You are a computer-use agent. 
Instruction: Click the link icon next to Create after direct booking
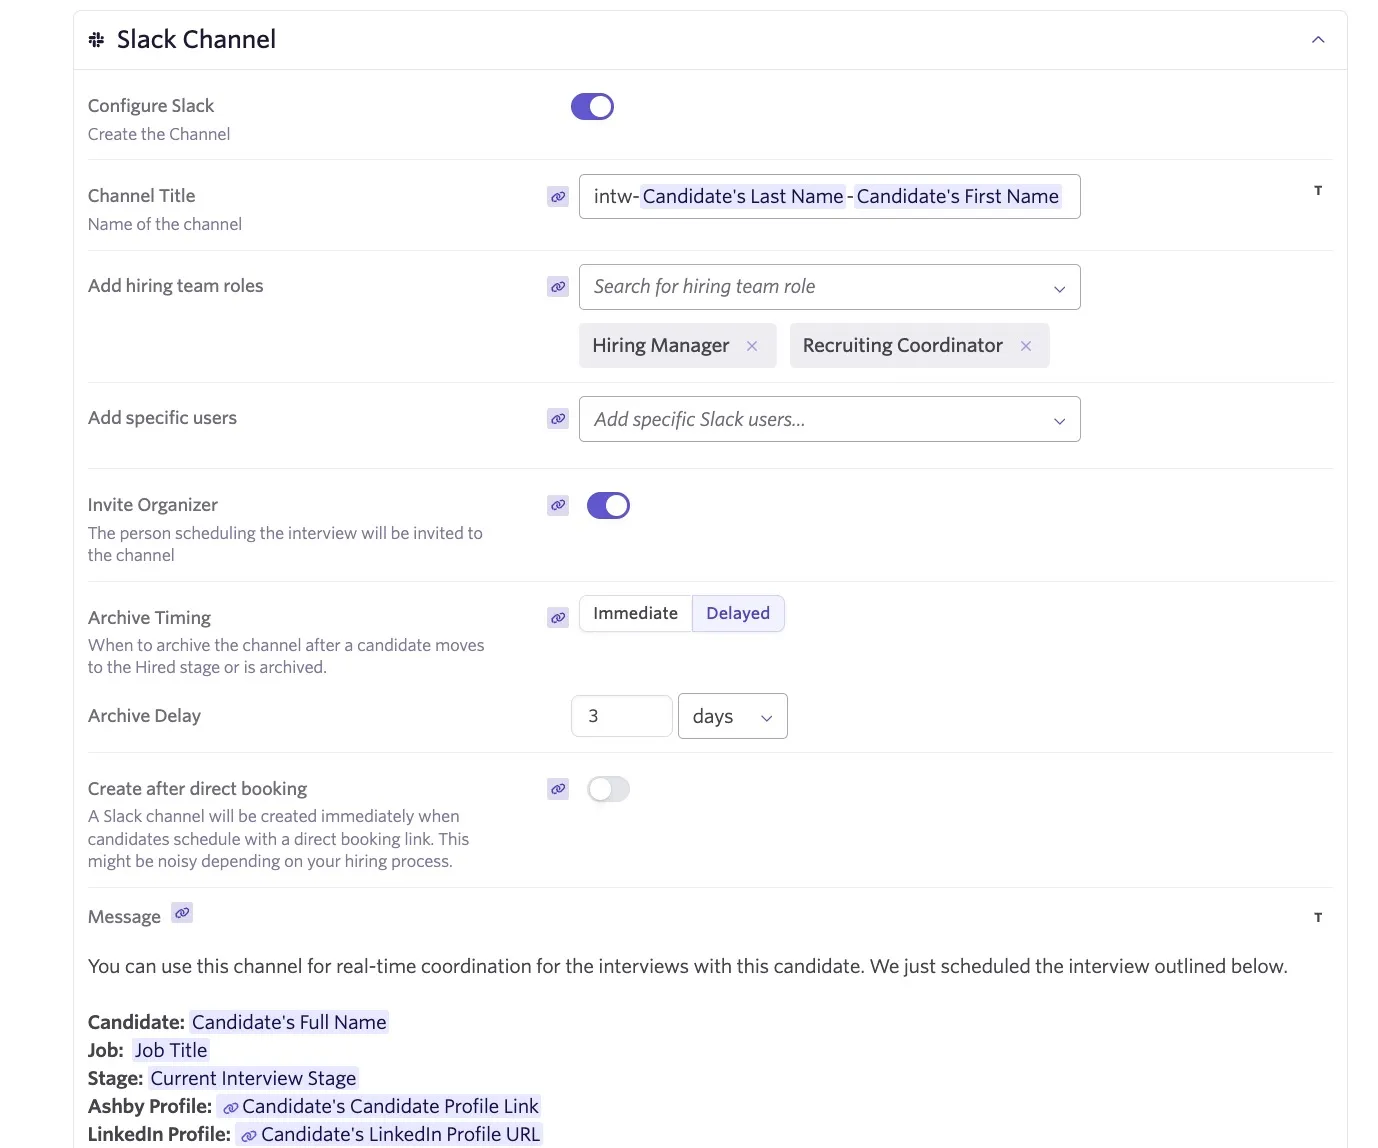[x=558, y=789]
